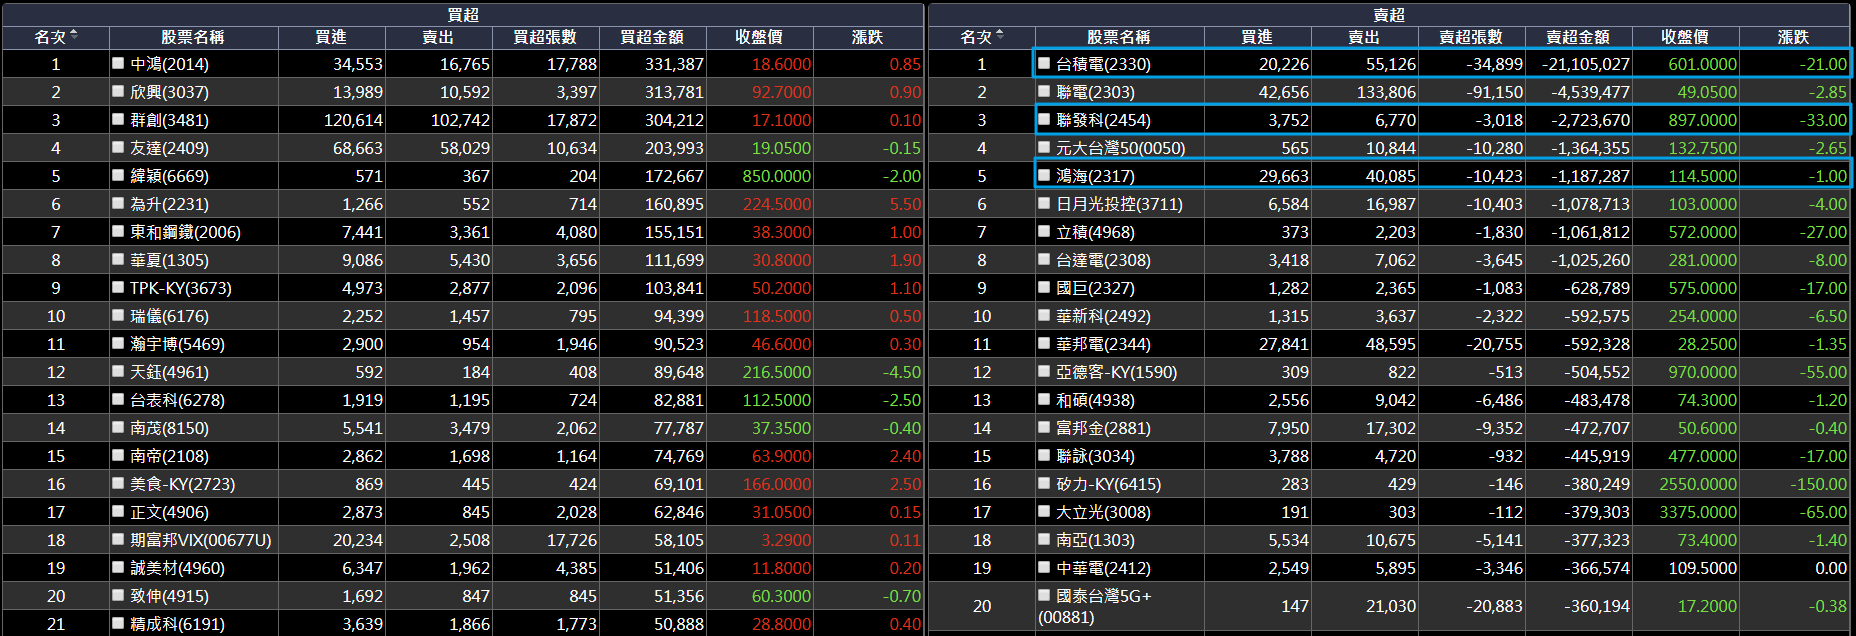Open stock 華新科(2492)
The width and height of the screenshot is (1856, 636).
tap(1103, 316)
